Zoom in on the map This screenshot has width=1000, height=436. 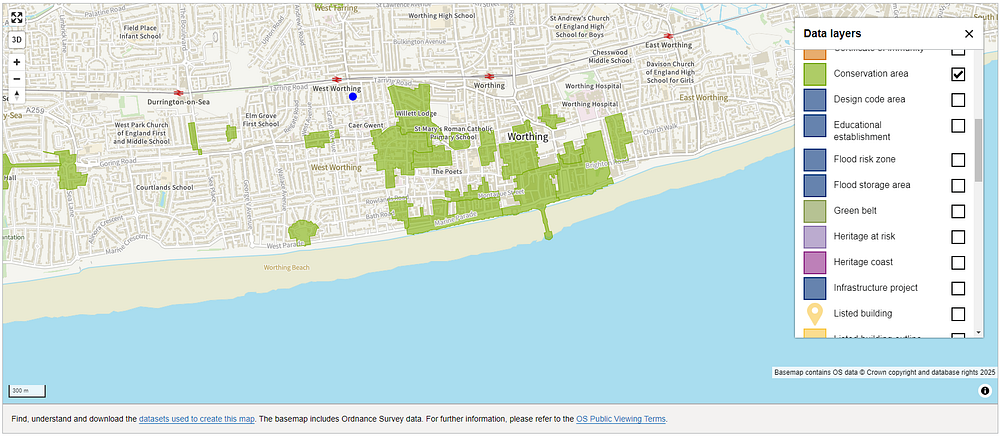17,62
